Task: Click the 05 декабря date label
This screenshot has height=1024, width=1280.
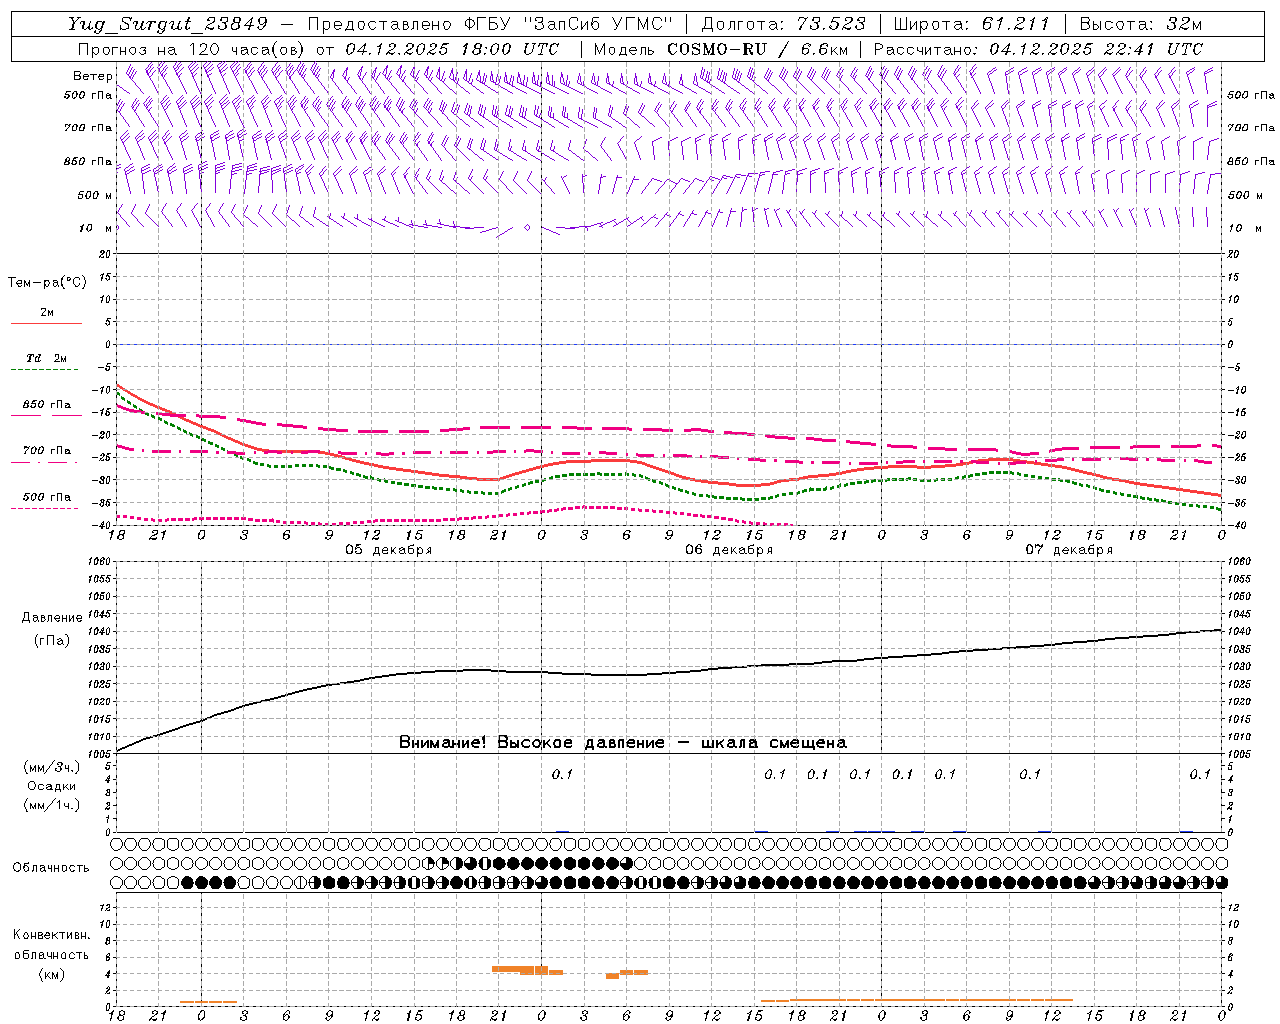Action: tap(389, 550)
